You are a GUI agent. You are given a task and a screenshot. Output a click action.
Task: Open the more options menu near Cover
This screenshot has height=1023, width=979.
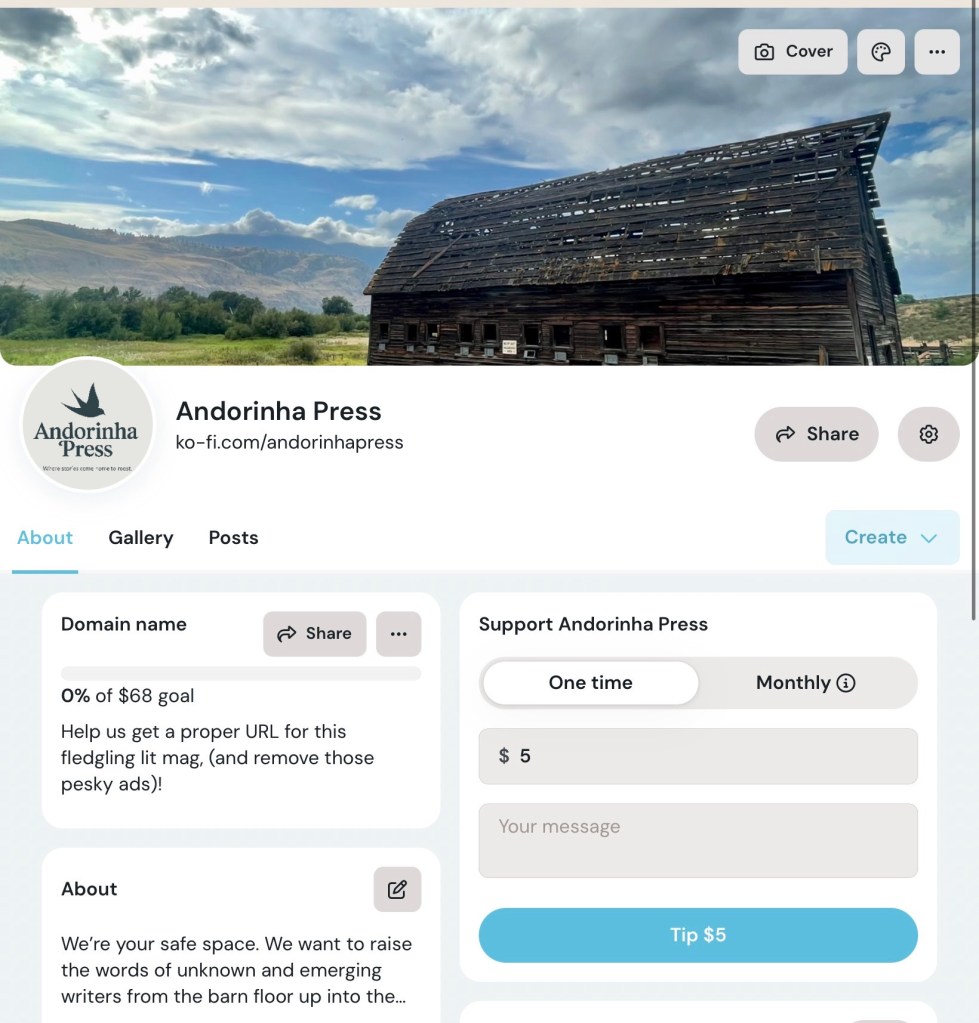(936, 51)
